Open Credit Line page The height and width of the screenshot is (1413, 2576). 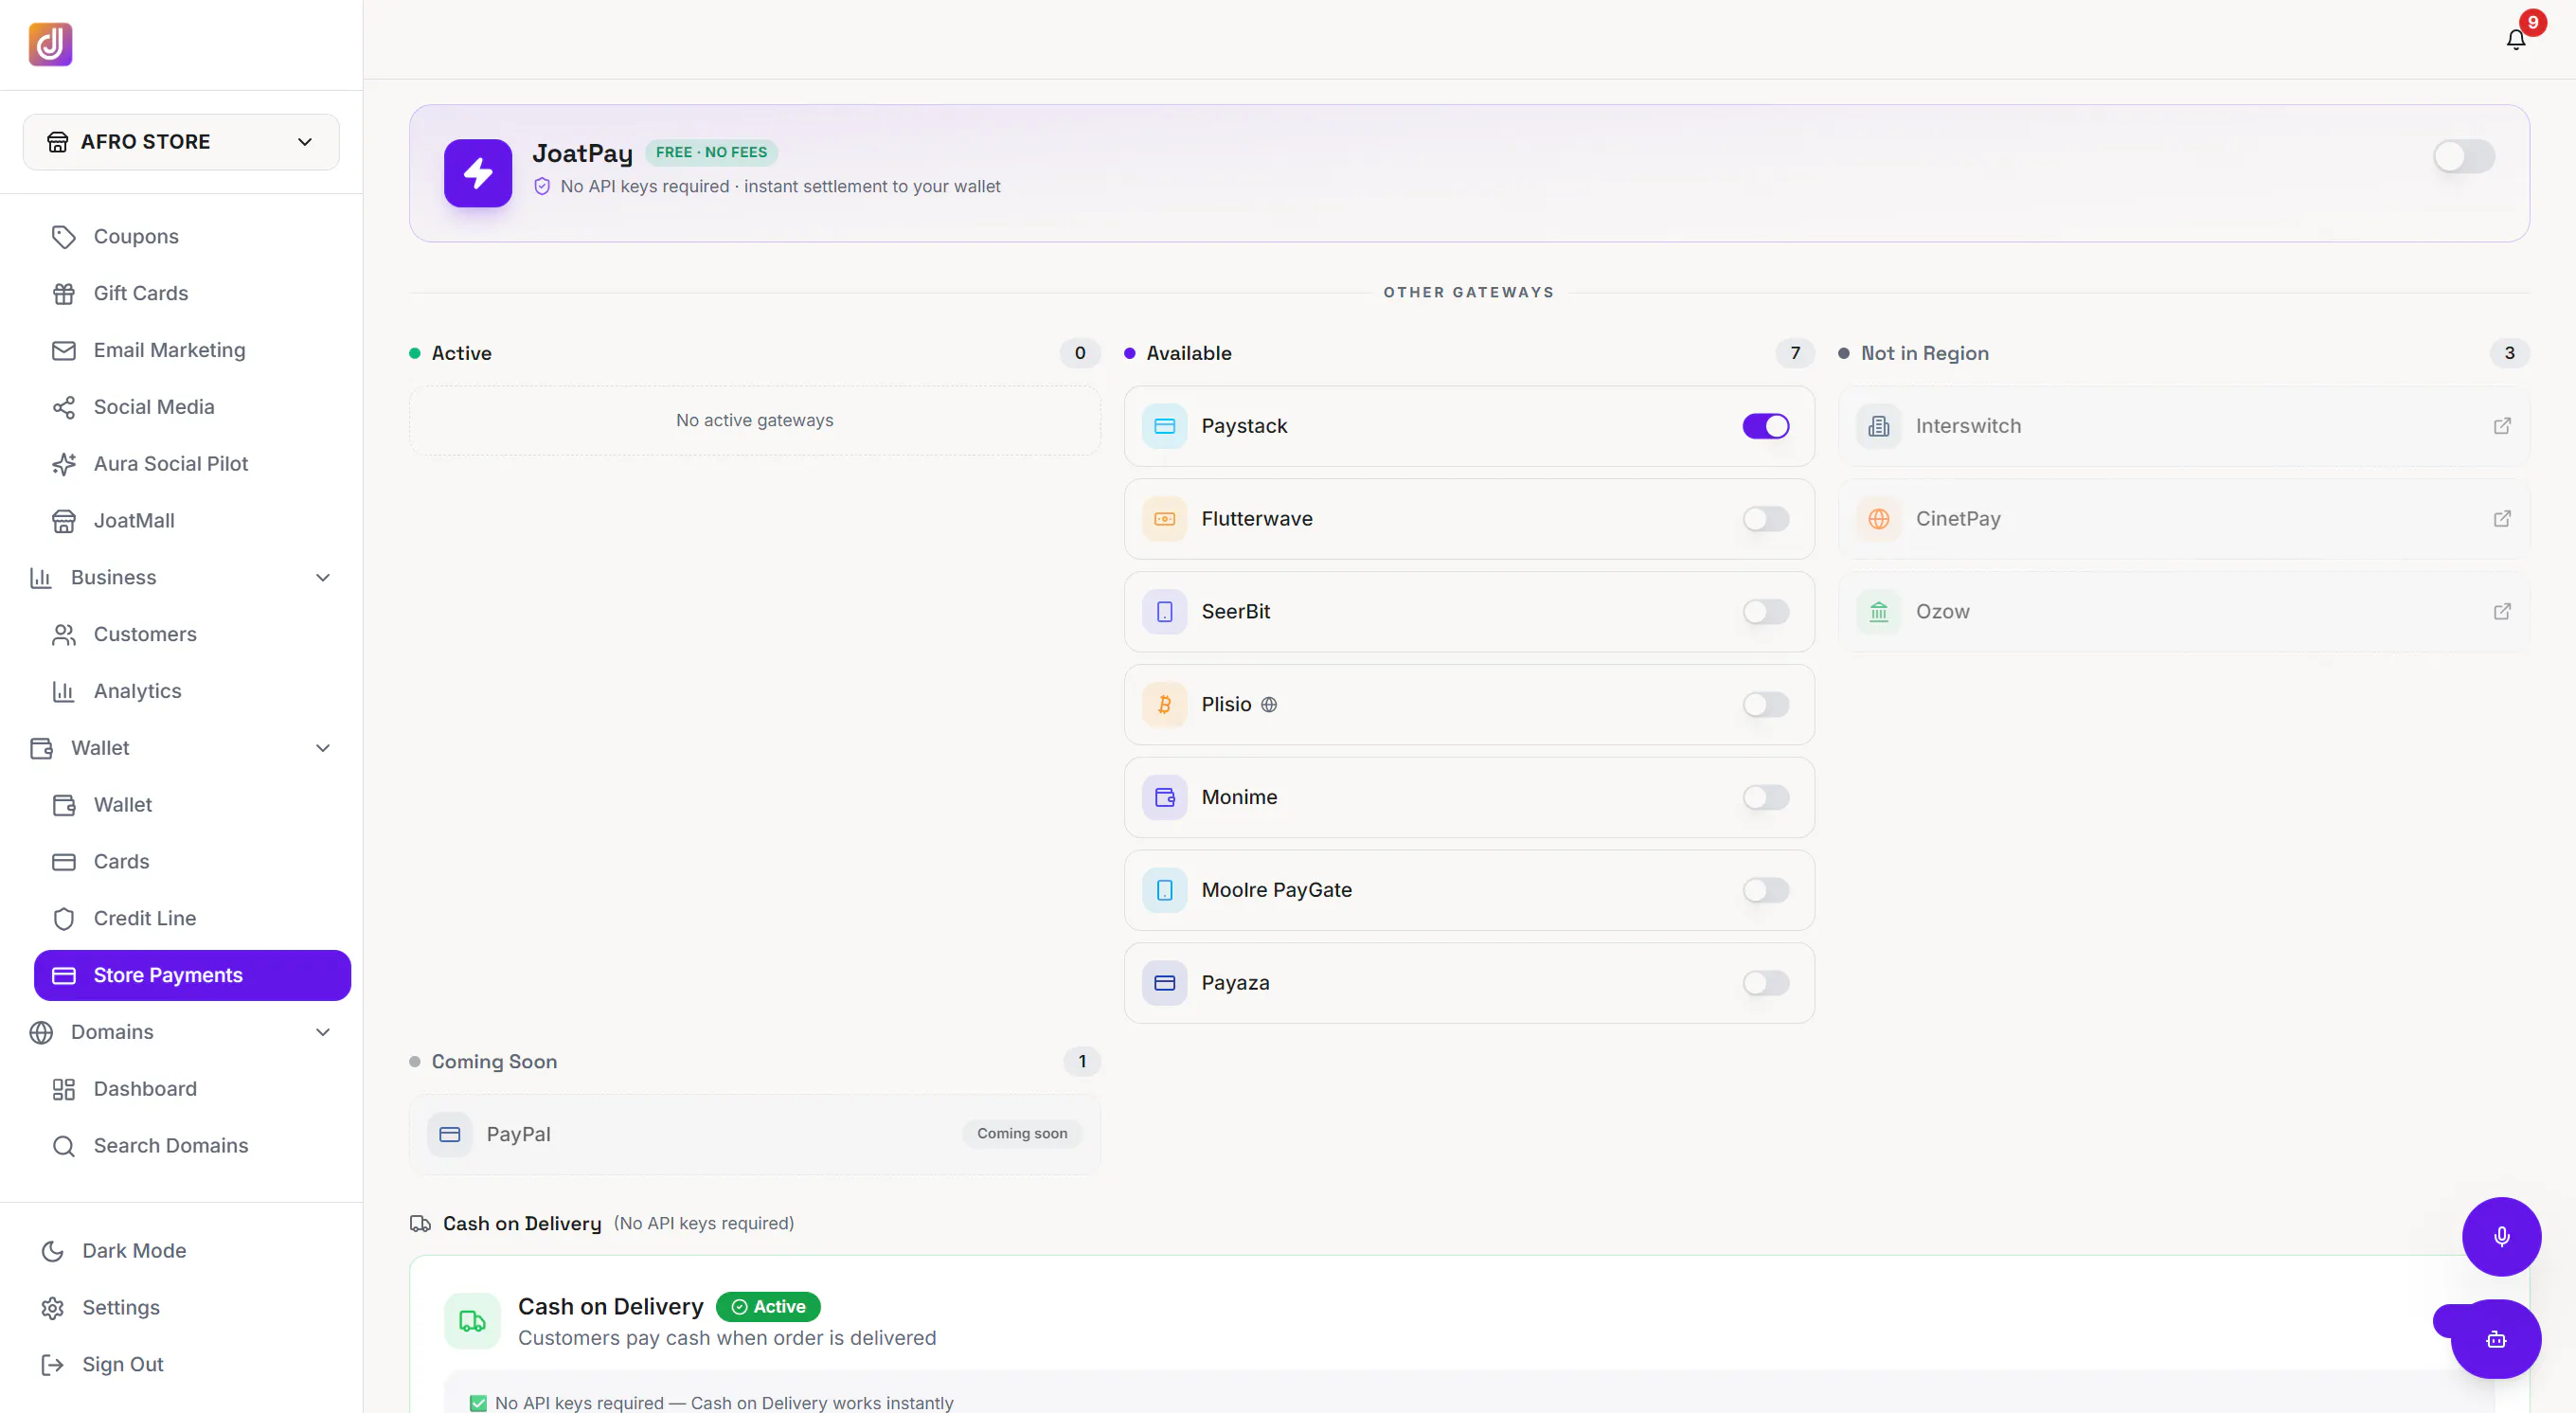pos(192,919)
